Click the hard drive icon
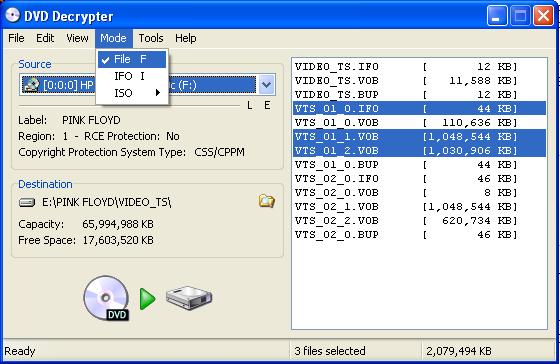 coord(189,298)
